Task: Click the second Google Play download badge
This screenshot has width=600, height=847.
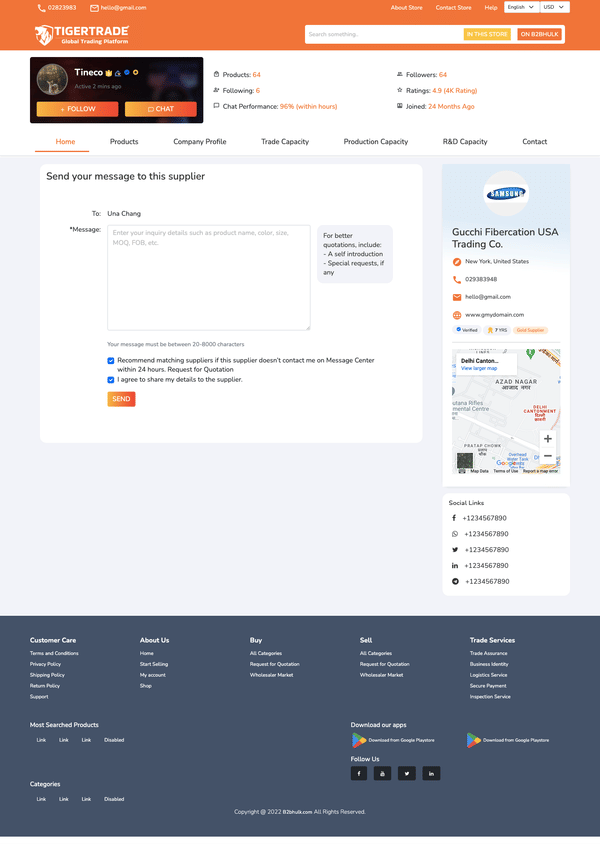Action: 508,740
